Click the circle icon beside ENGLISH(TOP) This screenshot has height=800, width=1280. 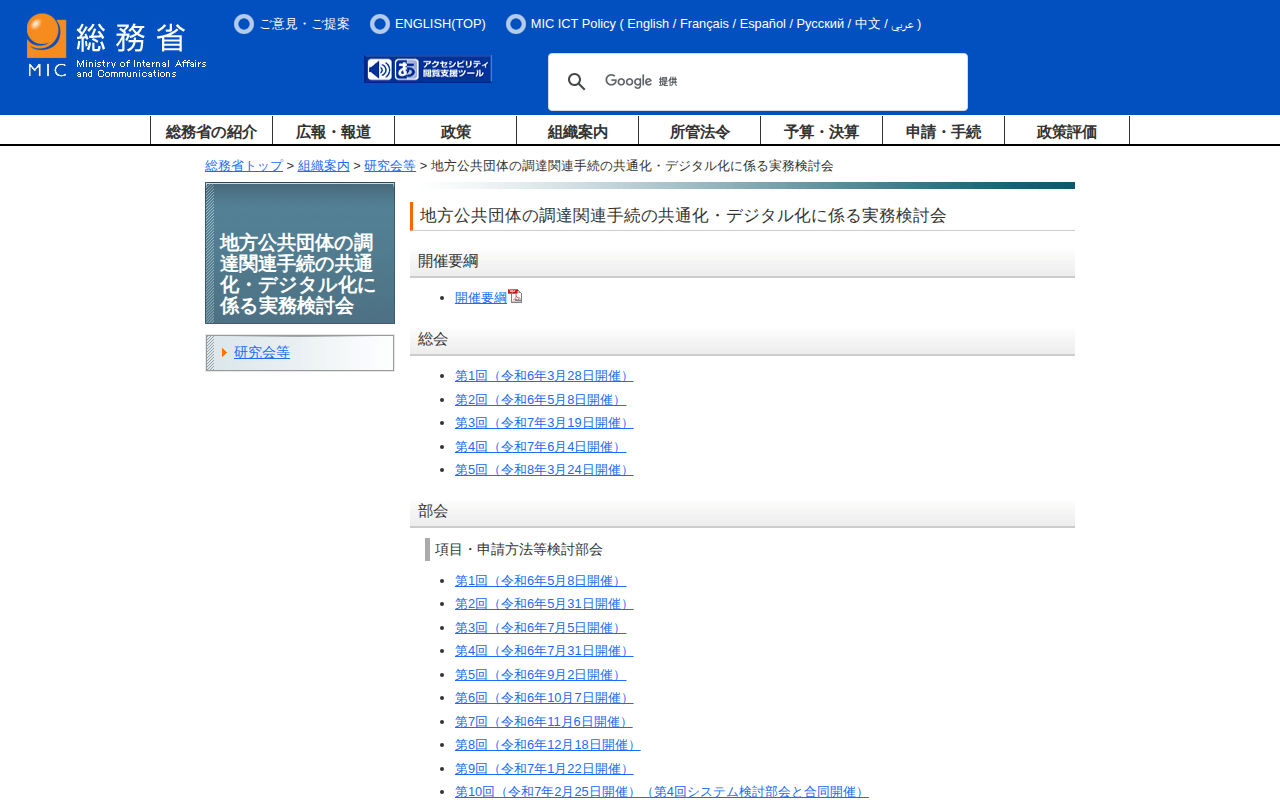click(380, 24)
